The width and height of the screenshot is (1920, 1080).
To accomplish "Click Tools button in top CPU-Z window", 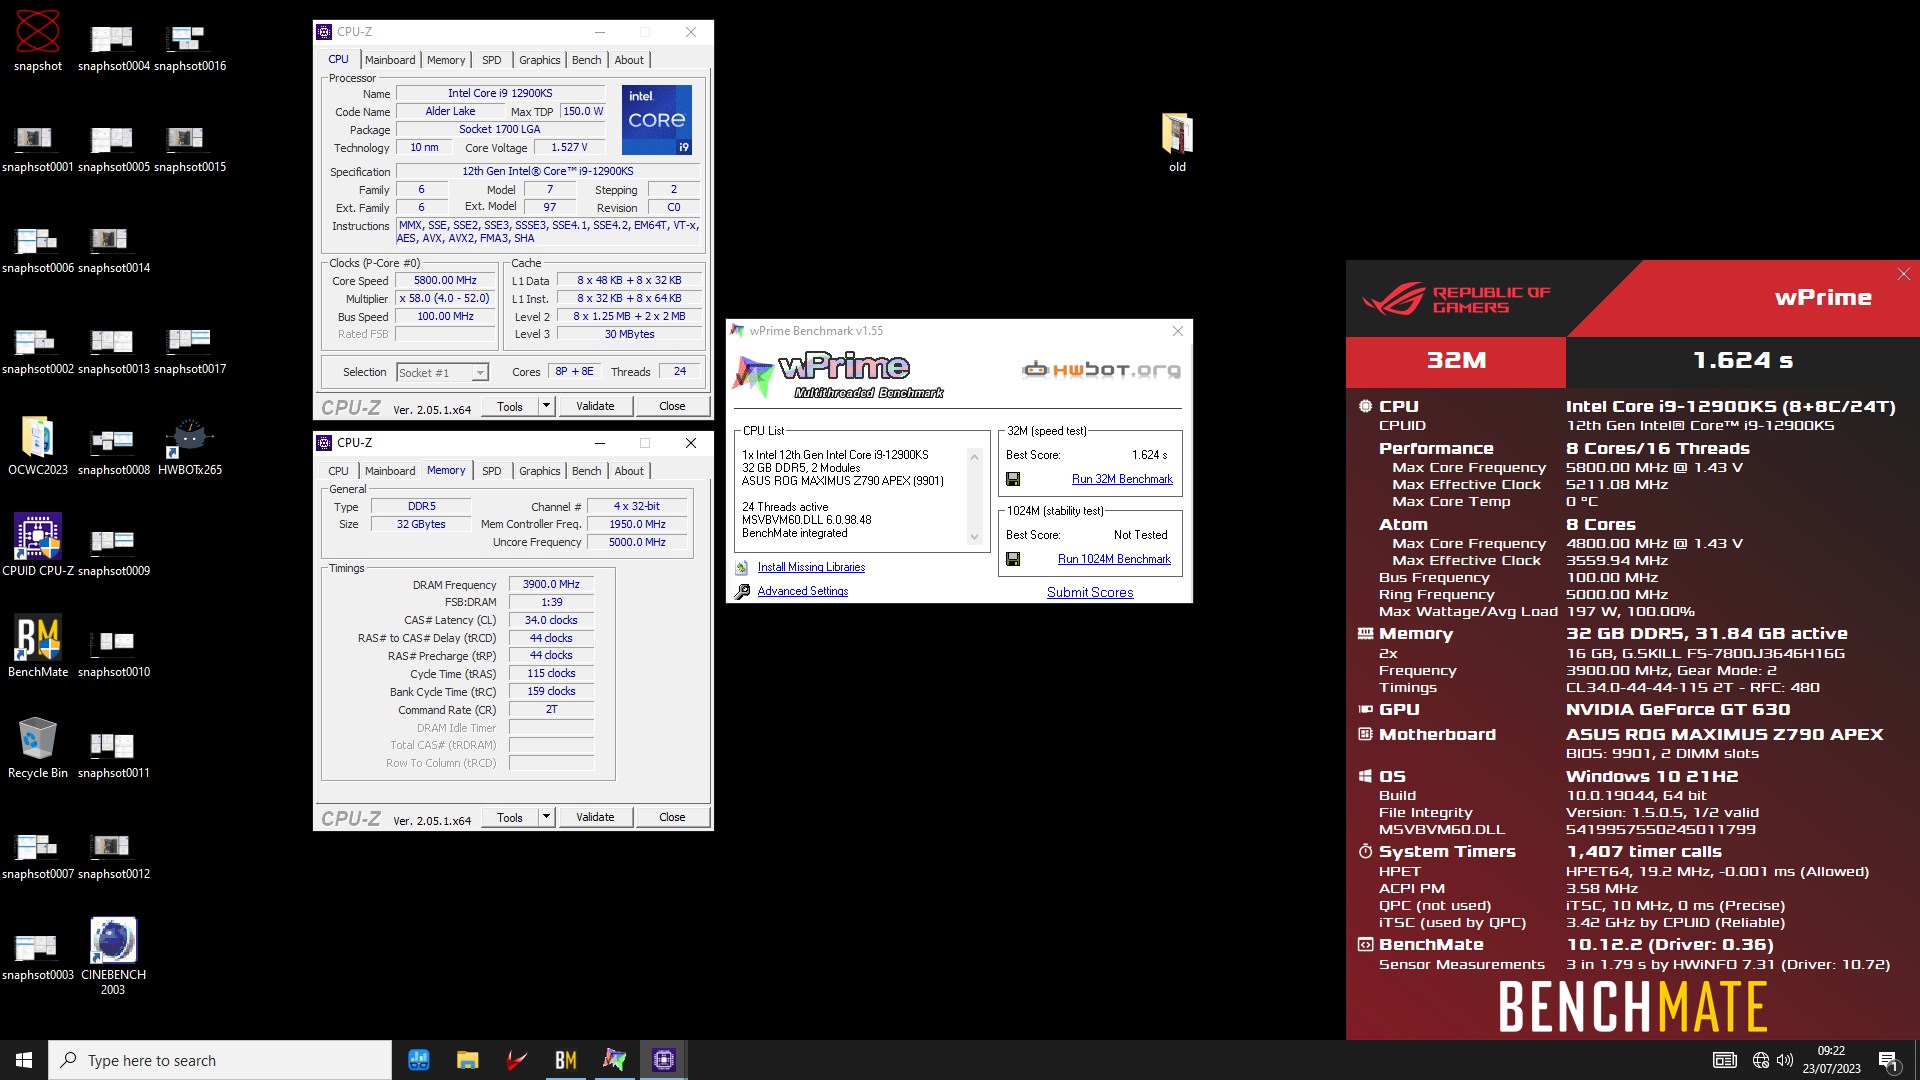I will (x=510, y=406).
